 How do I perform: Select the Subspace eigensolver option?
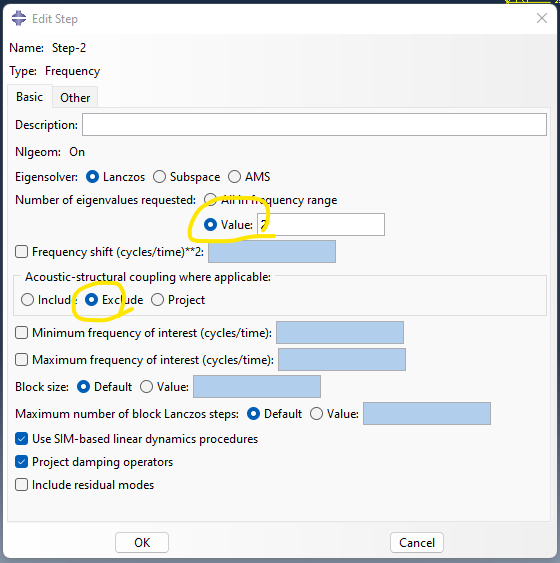pyautogui.click(x=159, y=177)
